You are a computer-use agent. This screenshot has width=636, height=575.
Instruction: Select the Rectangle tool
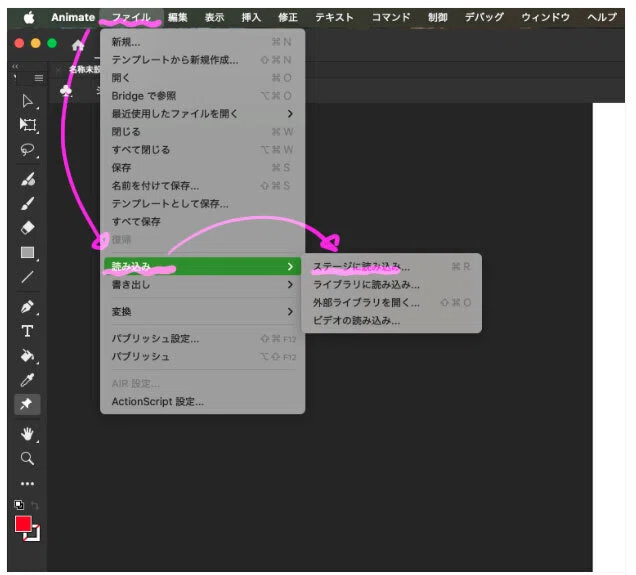click(27, 252)
